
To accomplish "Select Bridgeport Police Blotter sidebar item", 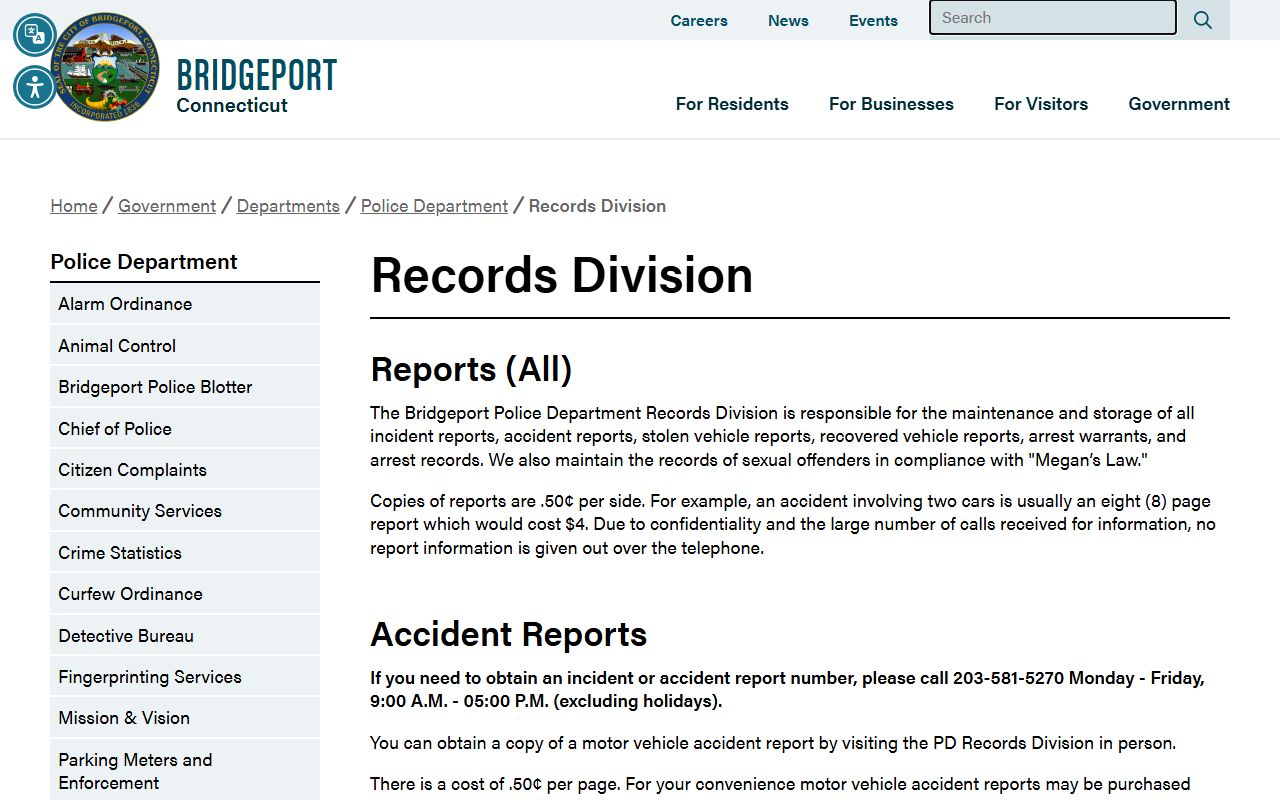I will [155, 387].
